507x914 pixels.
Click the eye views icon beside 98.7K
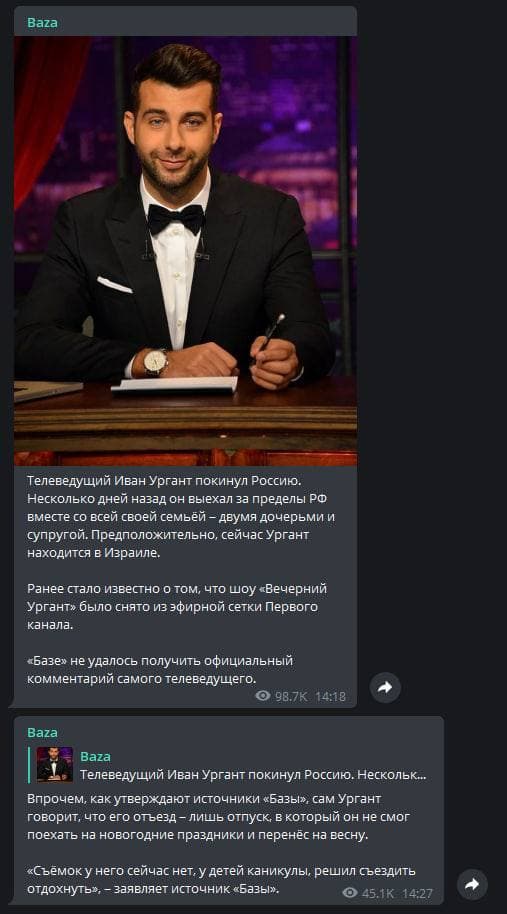point(263,695)
